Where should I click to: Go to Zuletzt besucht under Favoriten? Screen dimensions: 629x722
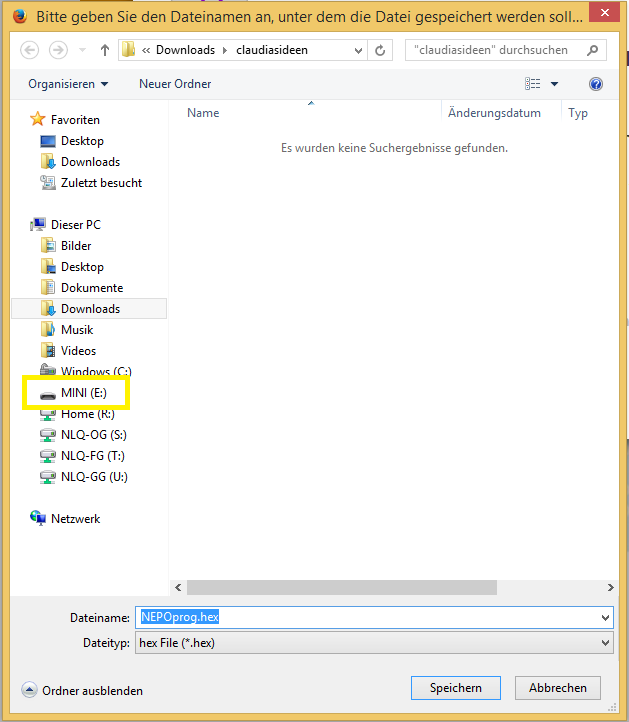(x=100, y=183)
